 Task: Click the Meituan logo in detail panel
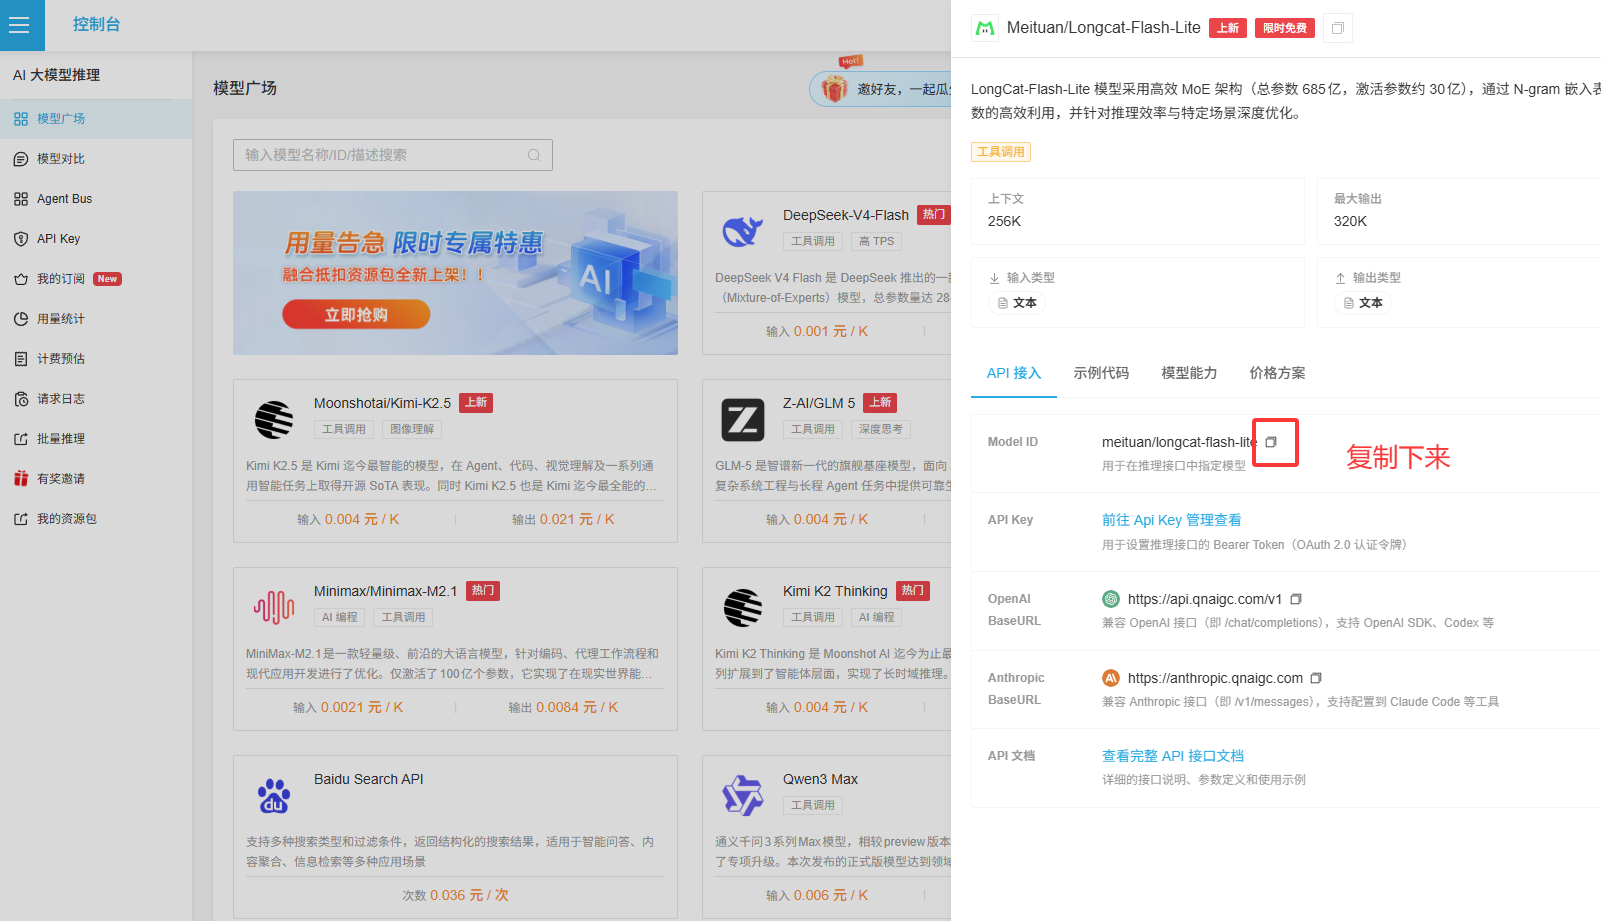point(985,28)
